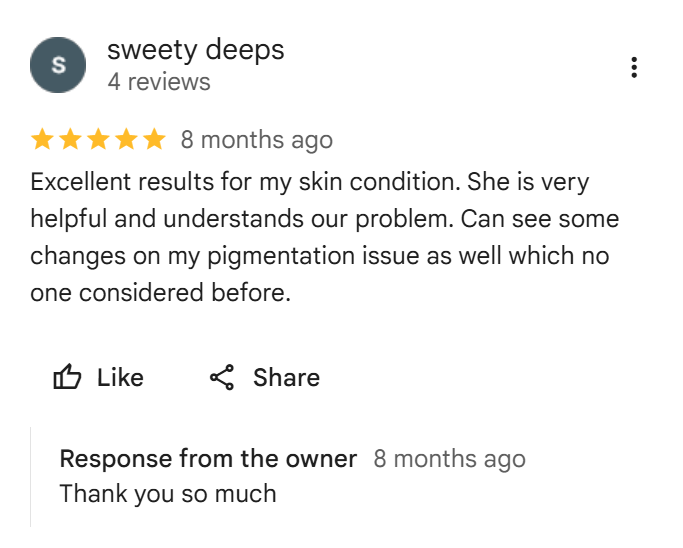Click the owner response's "8 months ago" timestamp

point(449,459)
